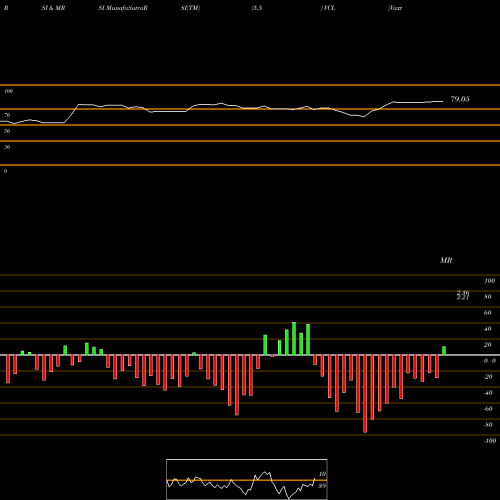The width and height of the screenshot is (500, 500).
Task: Click the 40 label on MR axis
Action: 488,329
